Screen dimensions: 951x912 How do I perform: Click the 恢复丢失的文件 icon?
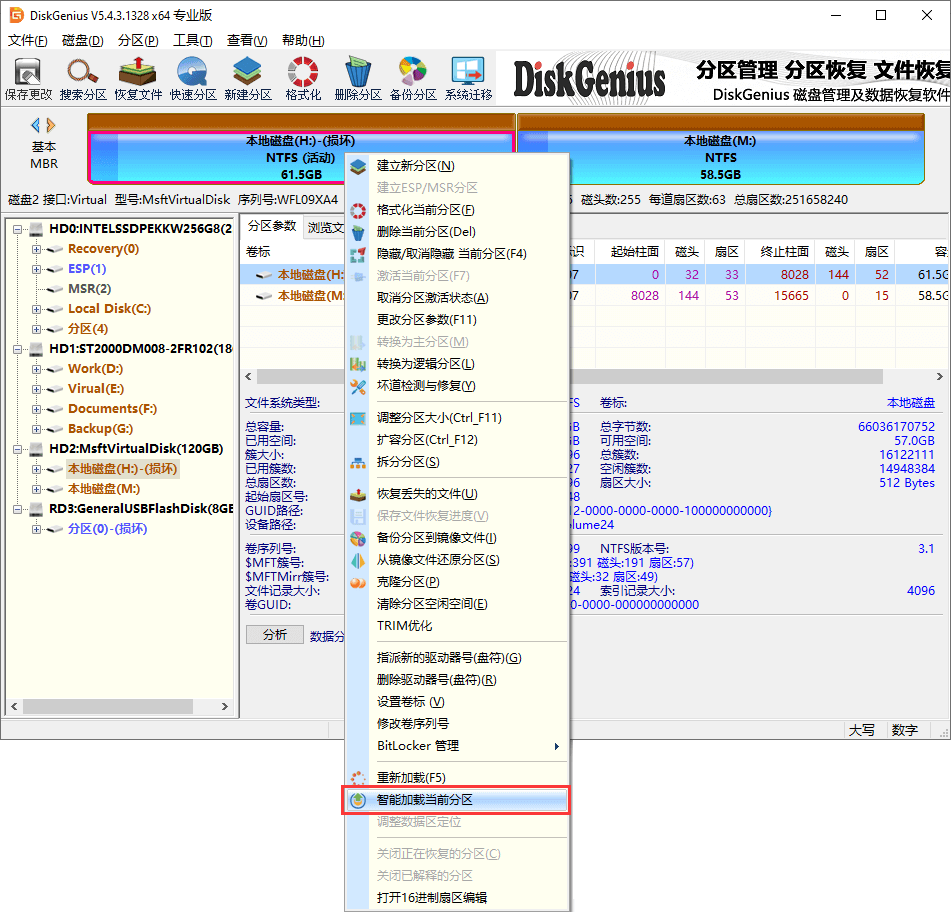point(358,495)
